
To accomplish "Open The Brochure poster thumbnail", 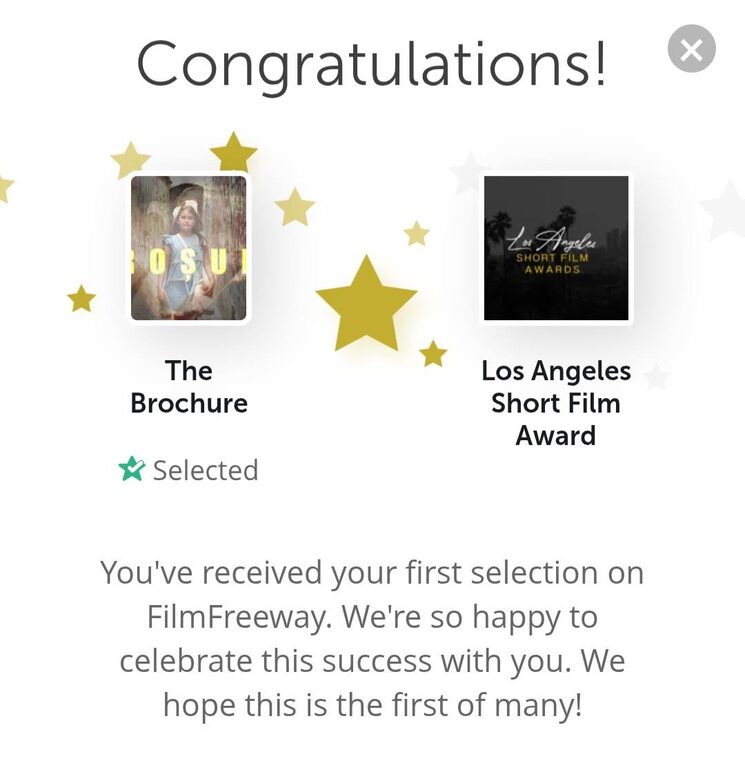I will 189,248.
